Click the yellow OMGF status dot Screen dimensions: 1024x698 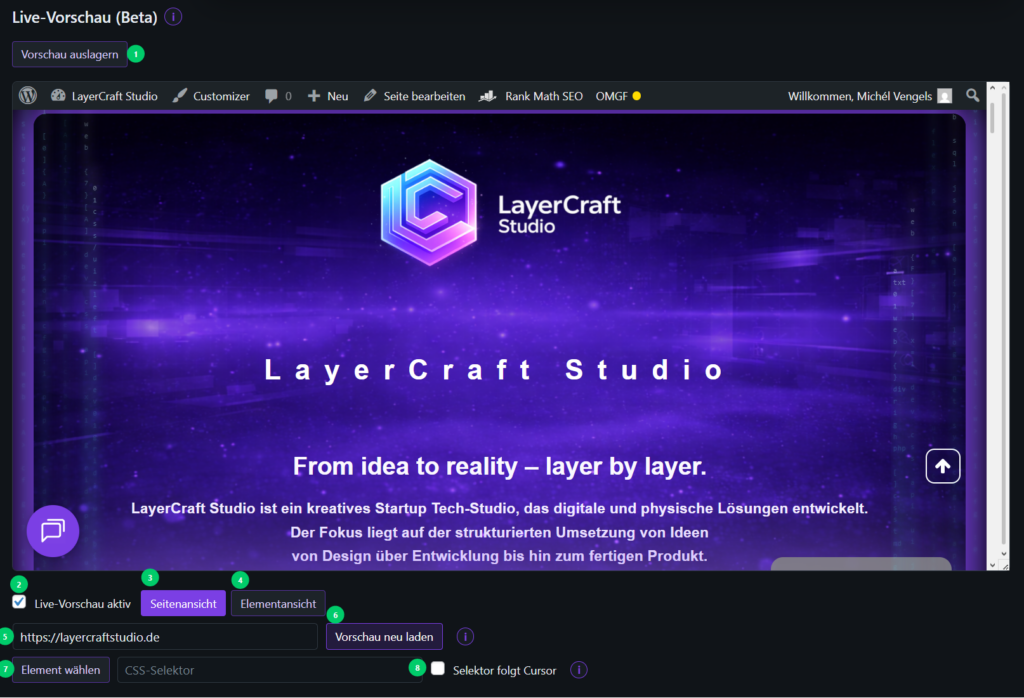(637, 96)
